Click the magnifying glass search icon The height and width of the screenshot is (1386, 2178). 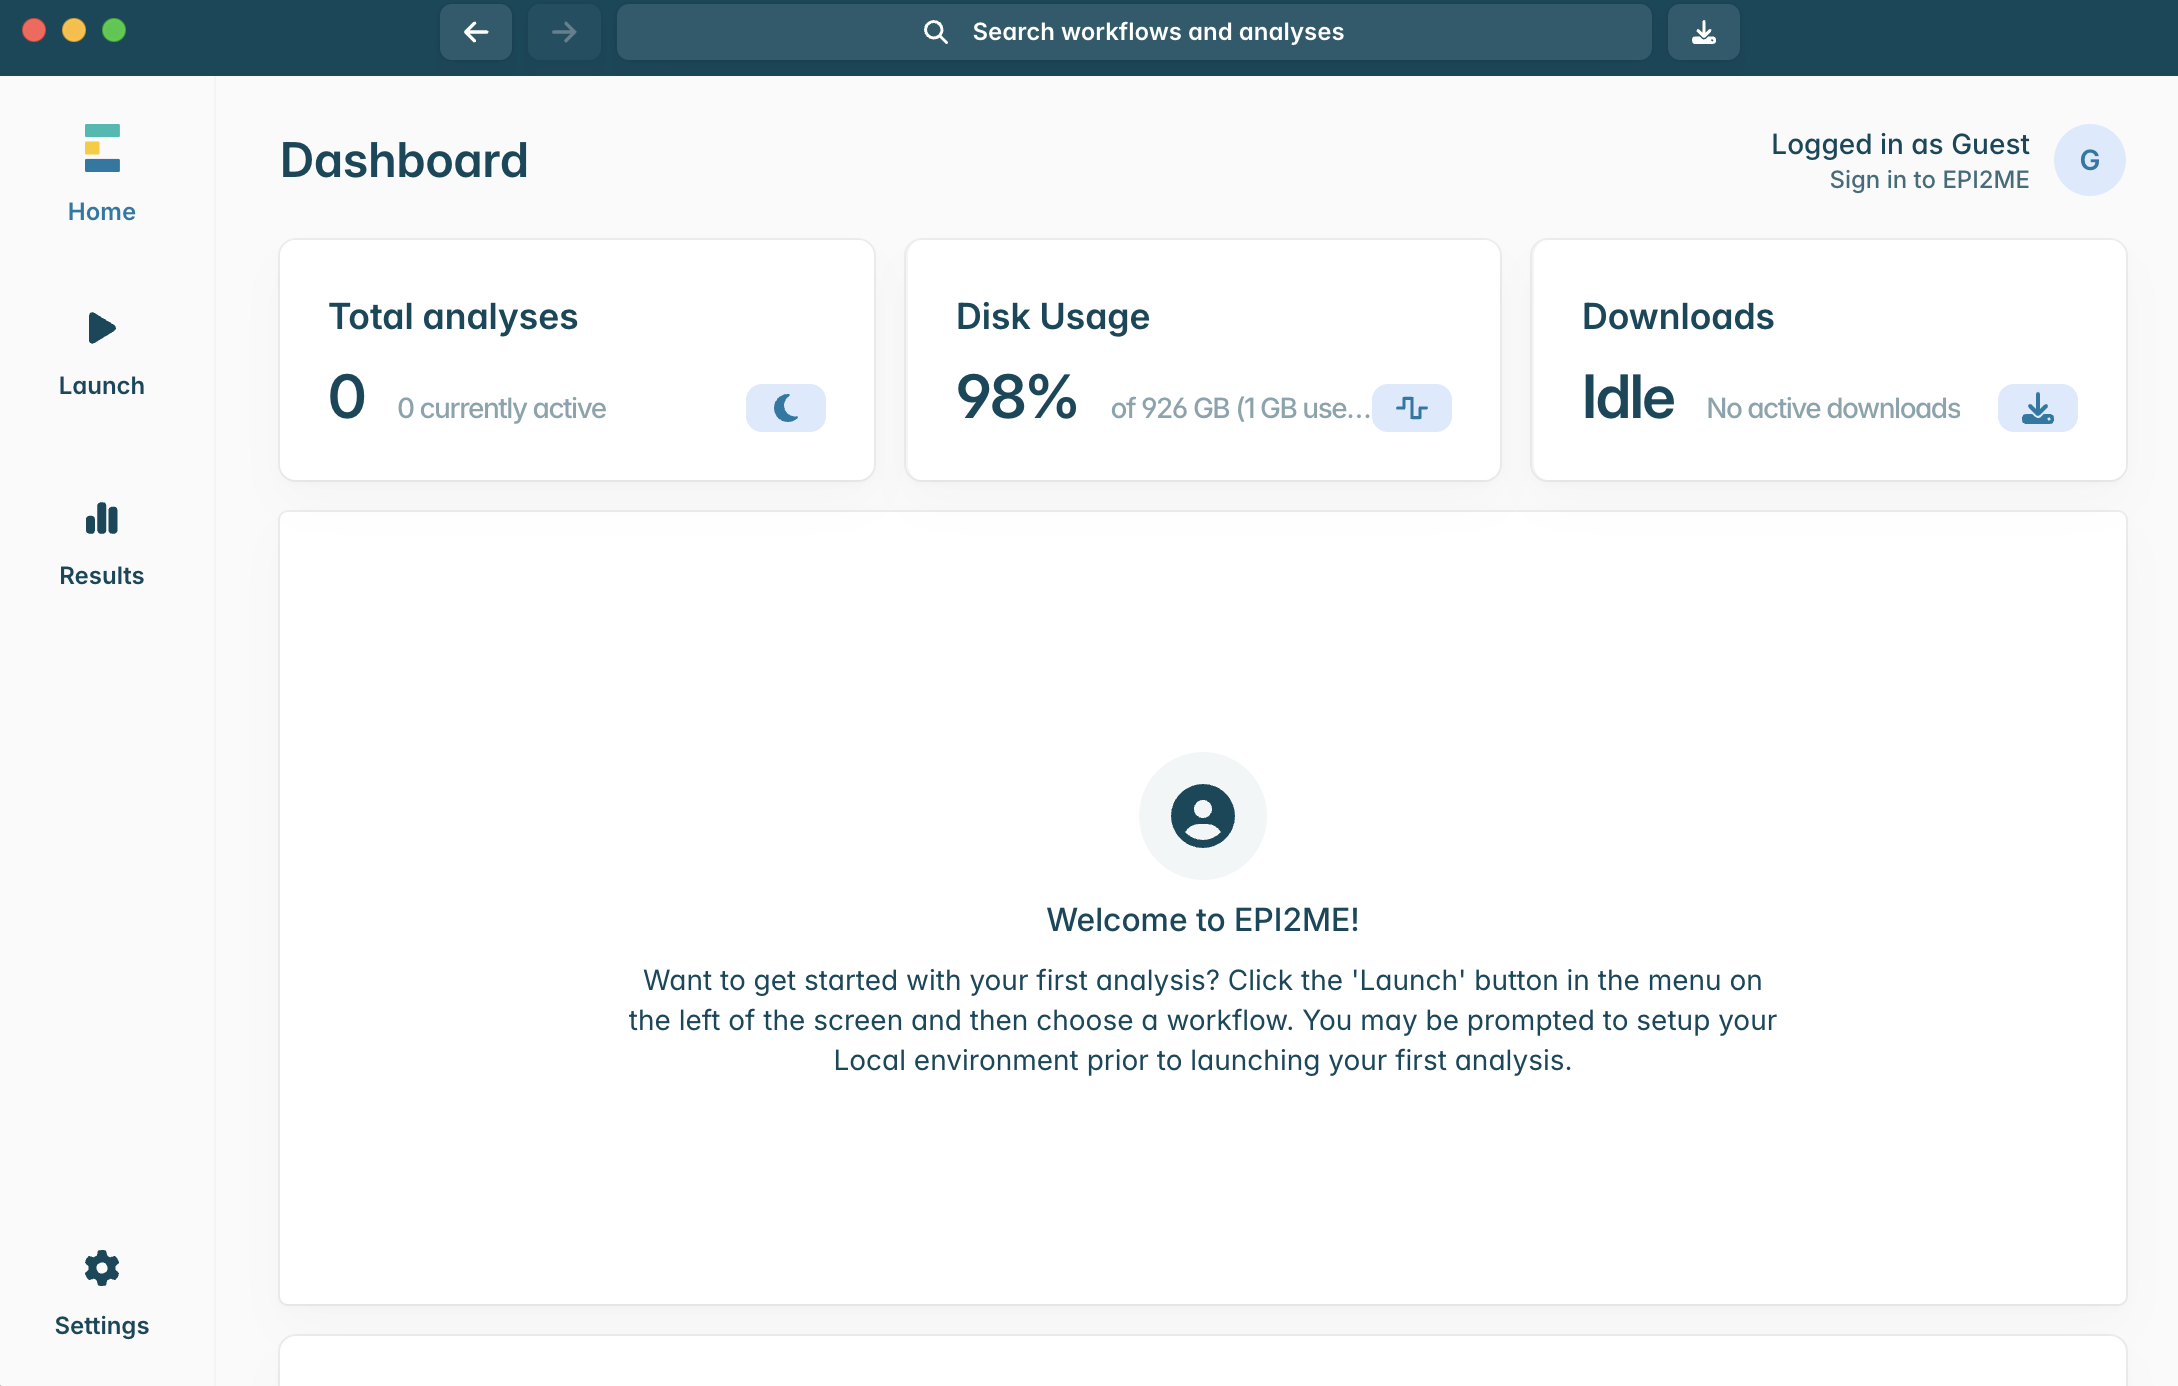pyautogui.click(x=935, y=32)
